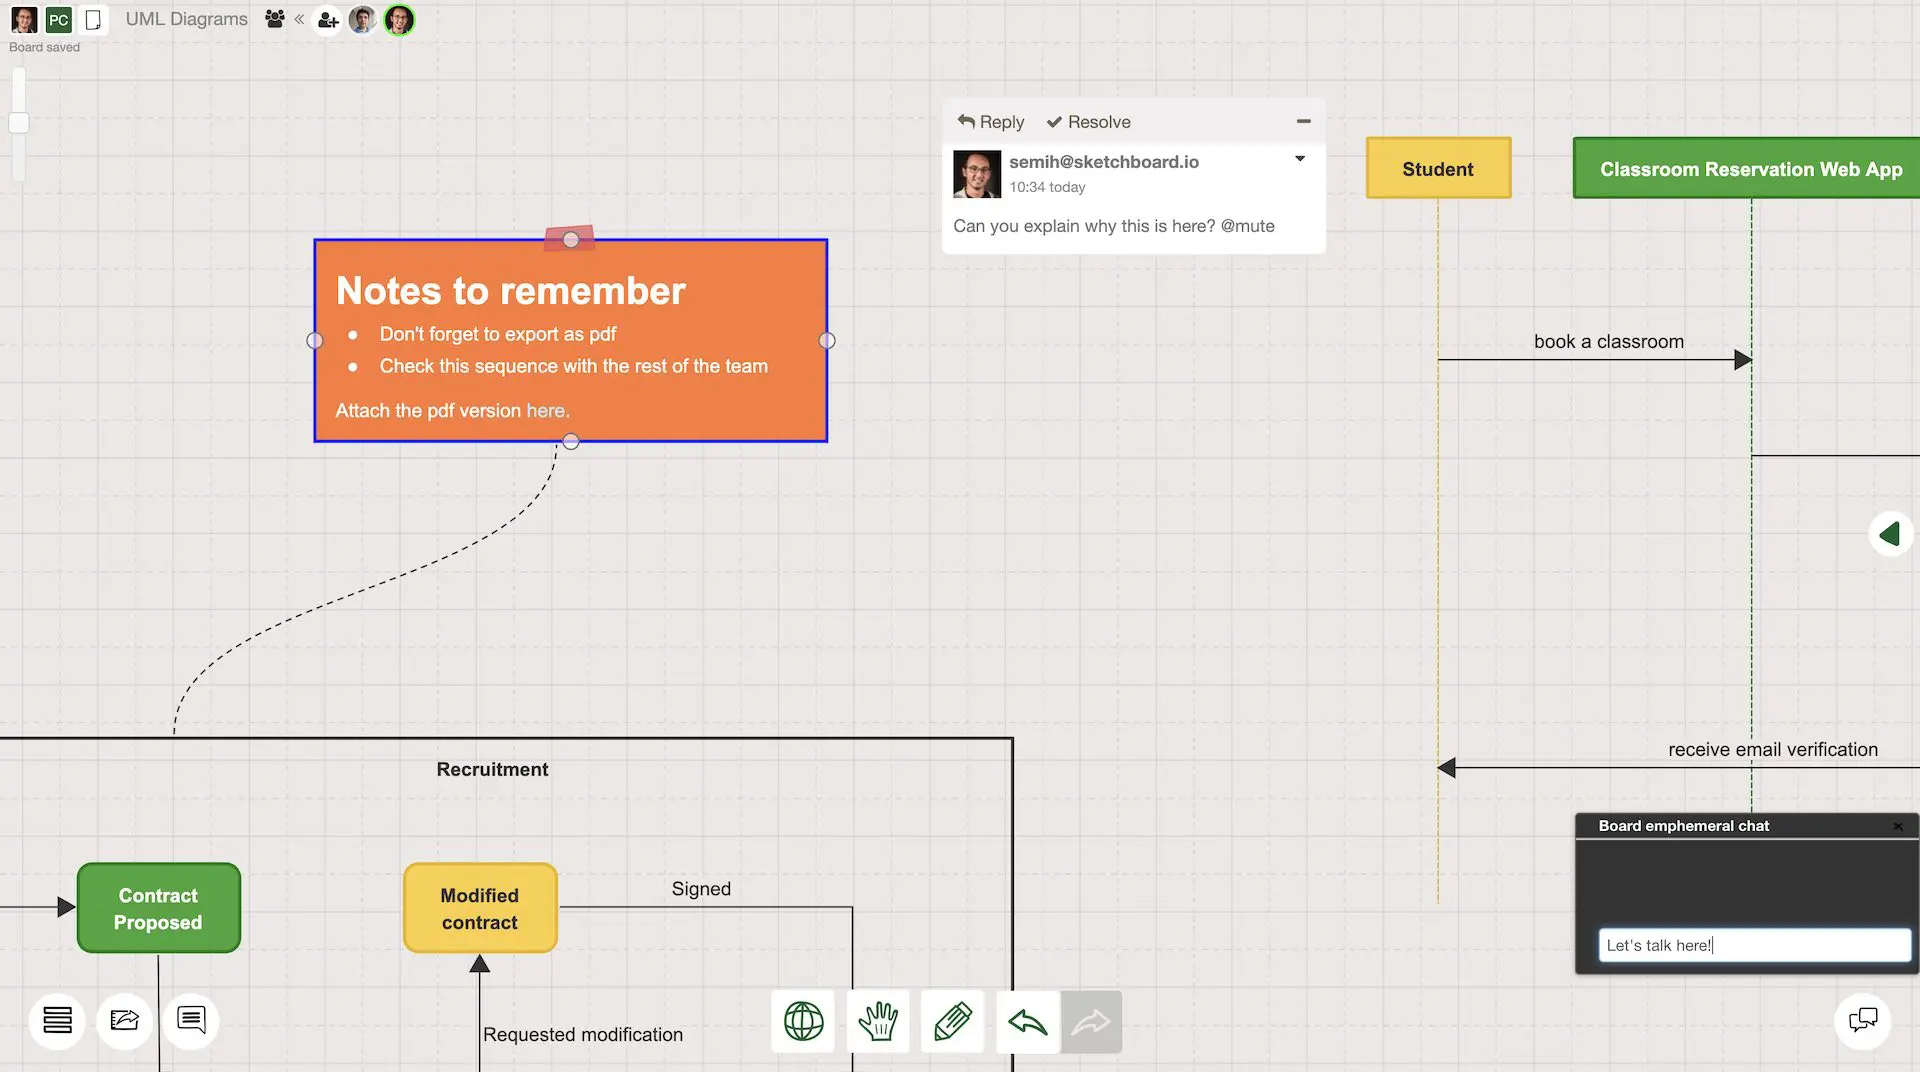Select the Classroom Reservation Web App box
Screen dimensions: 1920x1072
tap(1746, 168)
